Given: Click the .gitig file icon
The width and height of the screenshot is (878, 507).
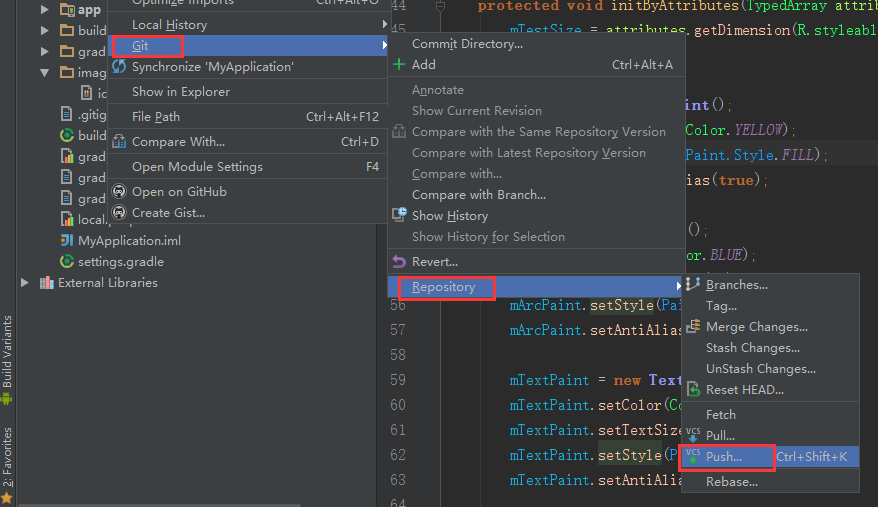Looking at the screenshot, I should 67,114.
